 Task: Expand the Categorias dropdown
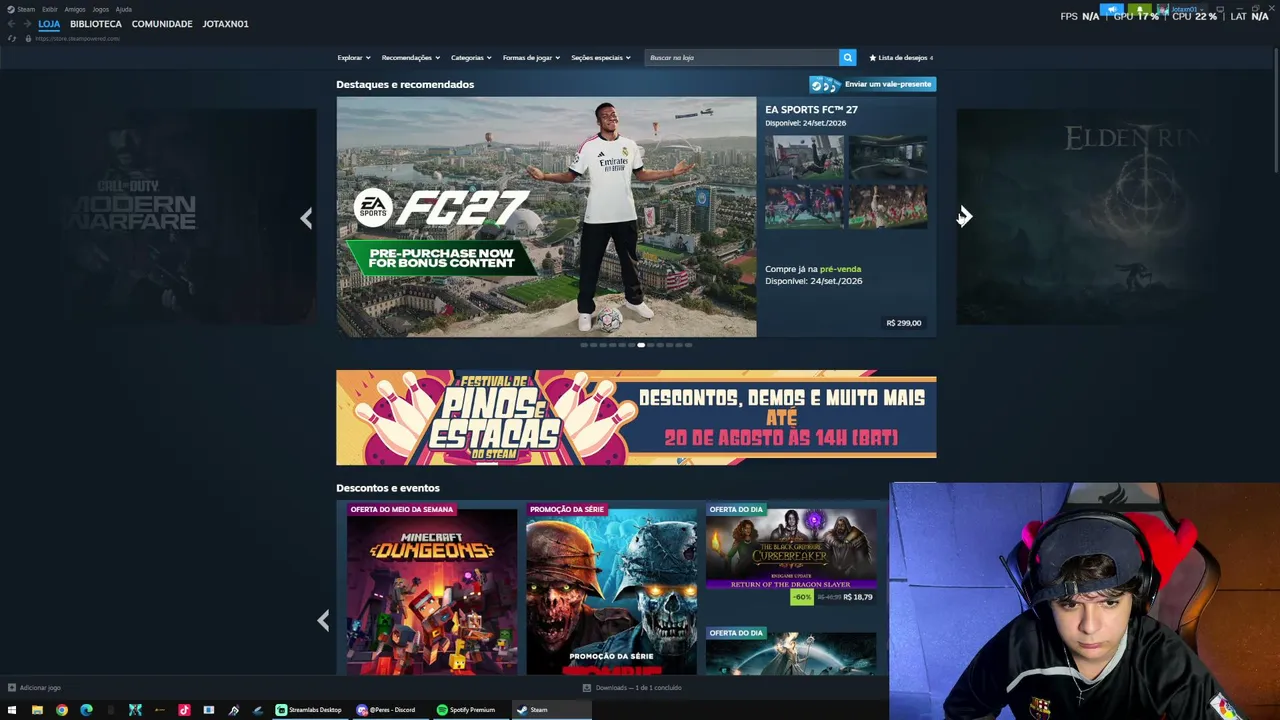(471, 58)
